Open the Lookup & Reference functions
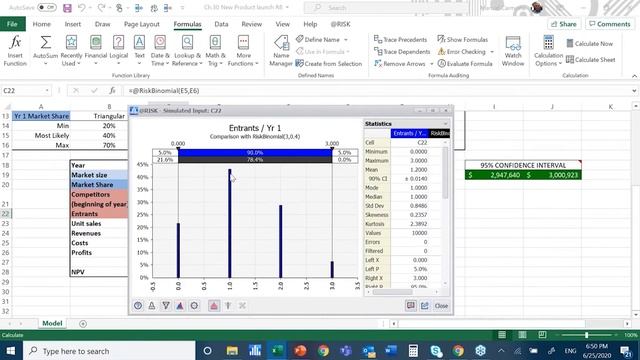Screen dimensions: 640x360 point(187,51)
